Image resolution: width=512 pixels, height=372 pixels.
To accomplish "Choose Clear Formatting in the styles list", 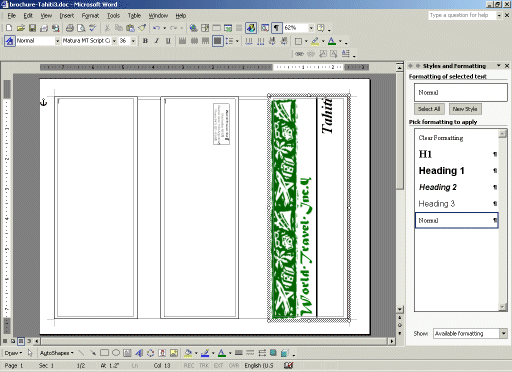I will [x=456, y=138].
